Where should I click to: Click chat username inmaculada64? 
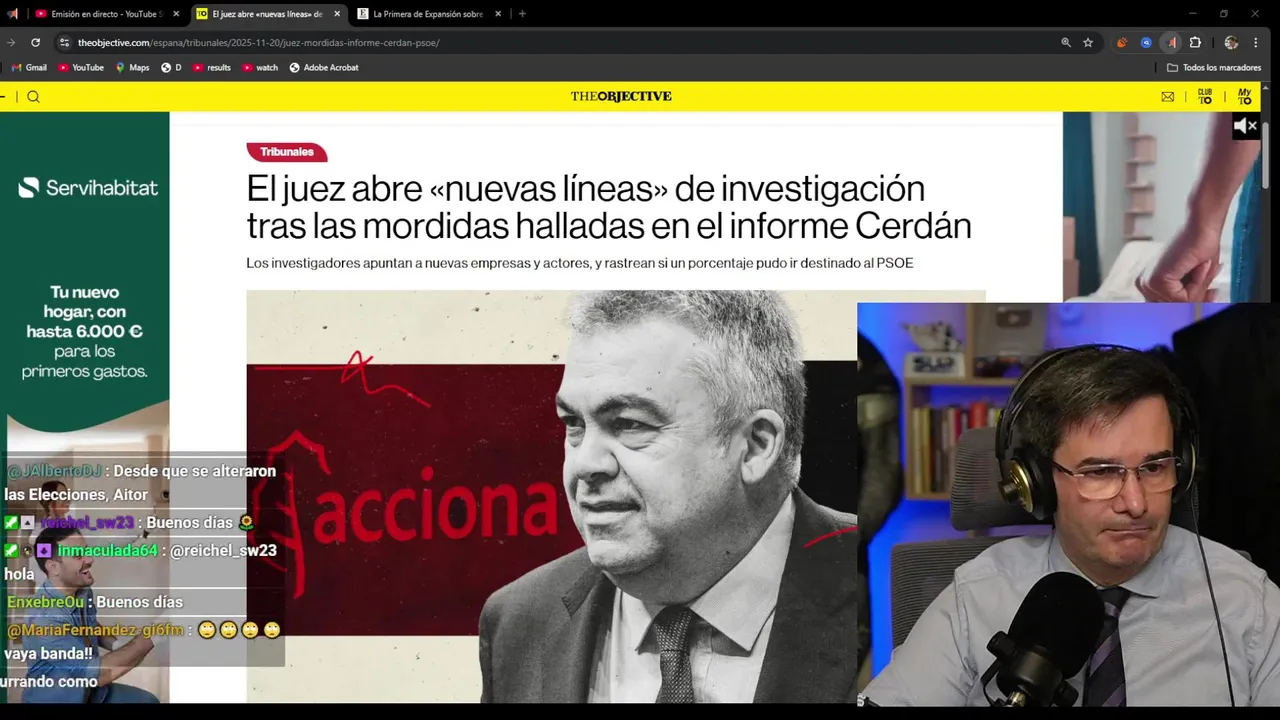coord(107,551)
